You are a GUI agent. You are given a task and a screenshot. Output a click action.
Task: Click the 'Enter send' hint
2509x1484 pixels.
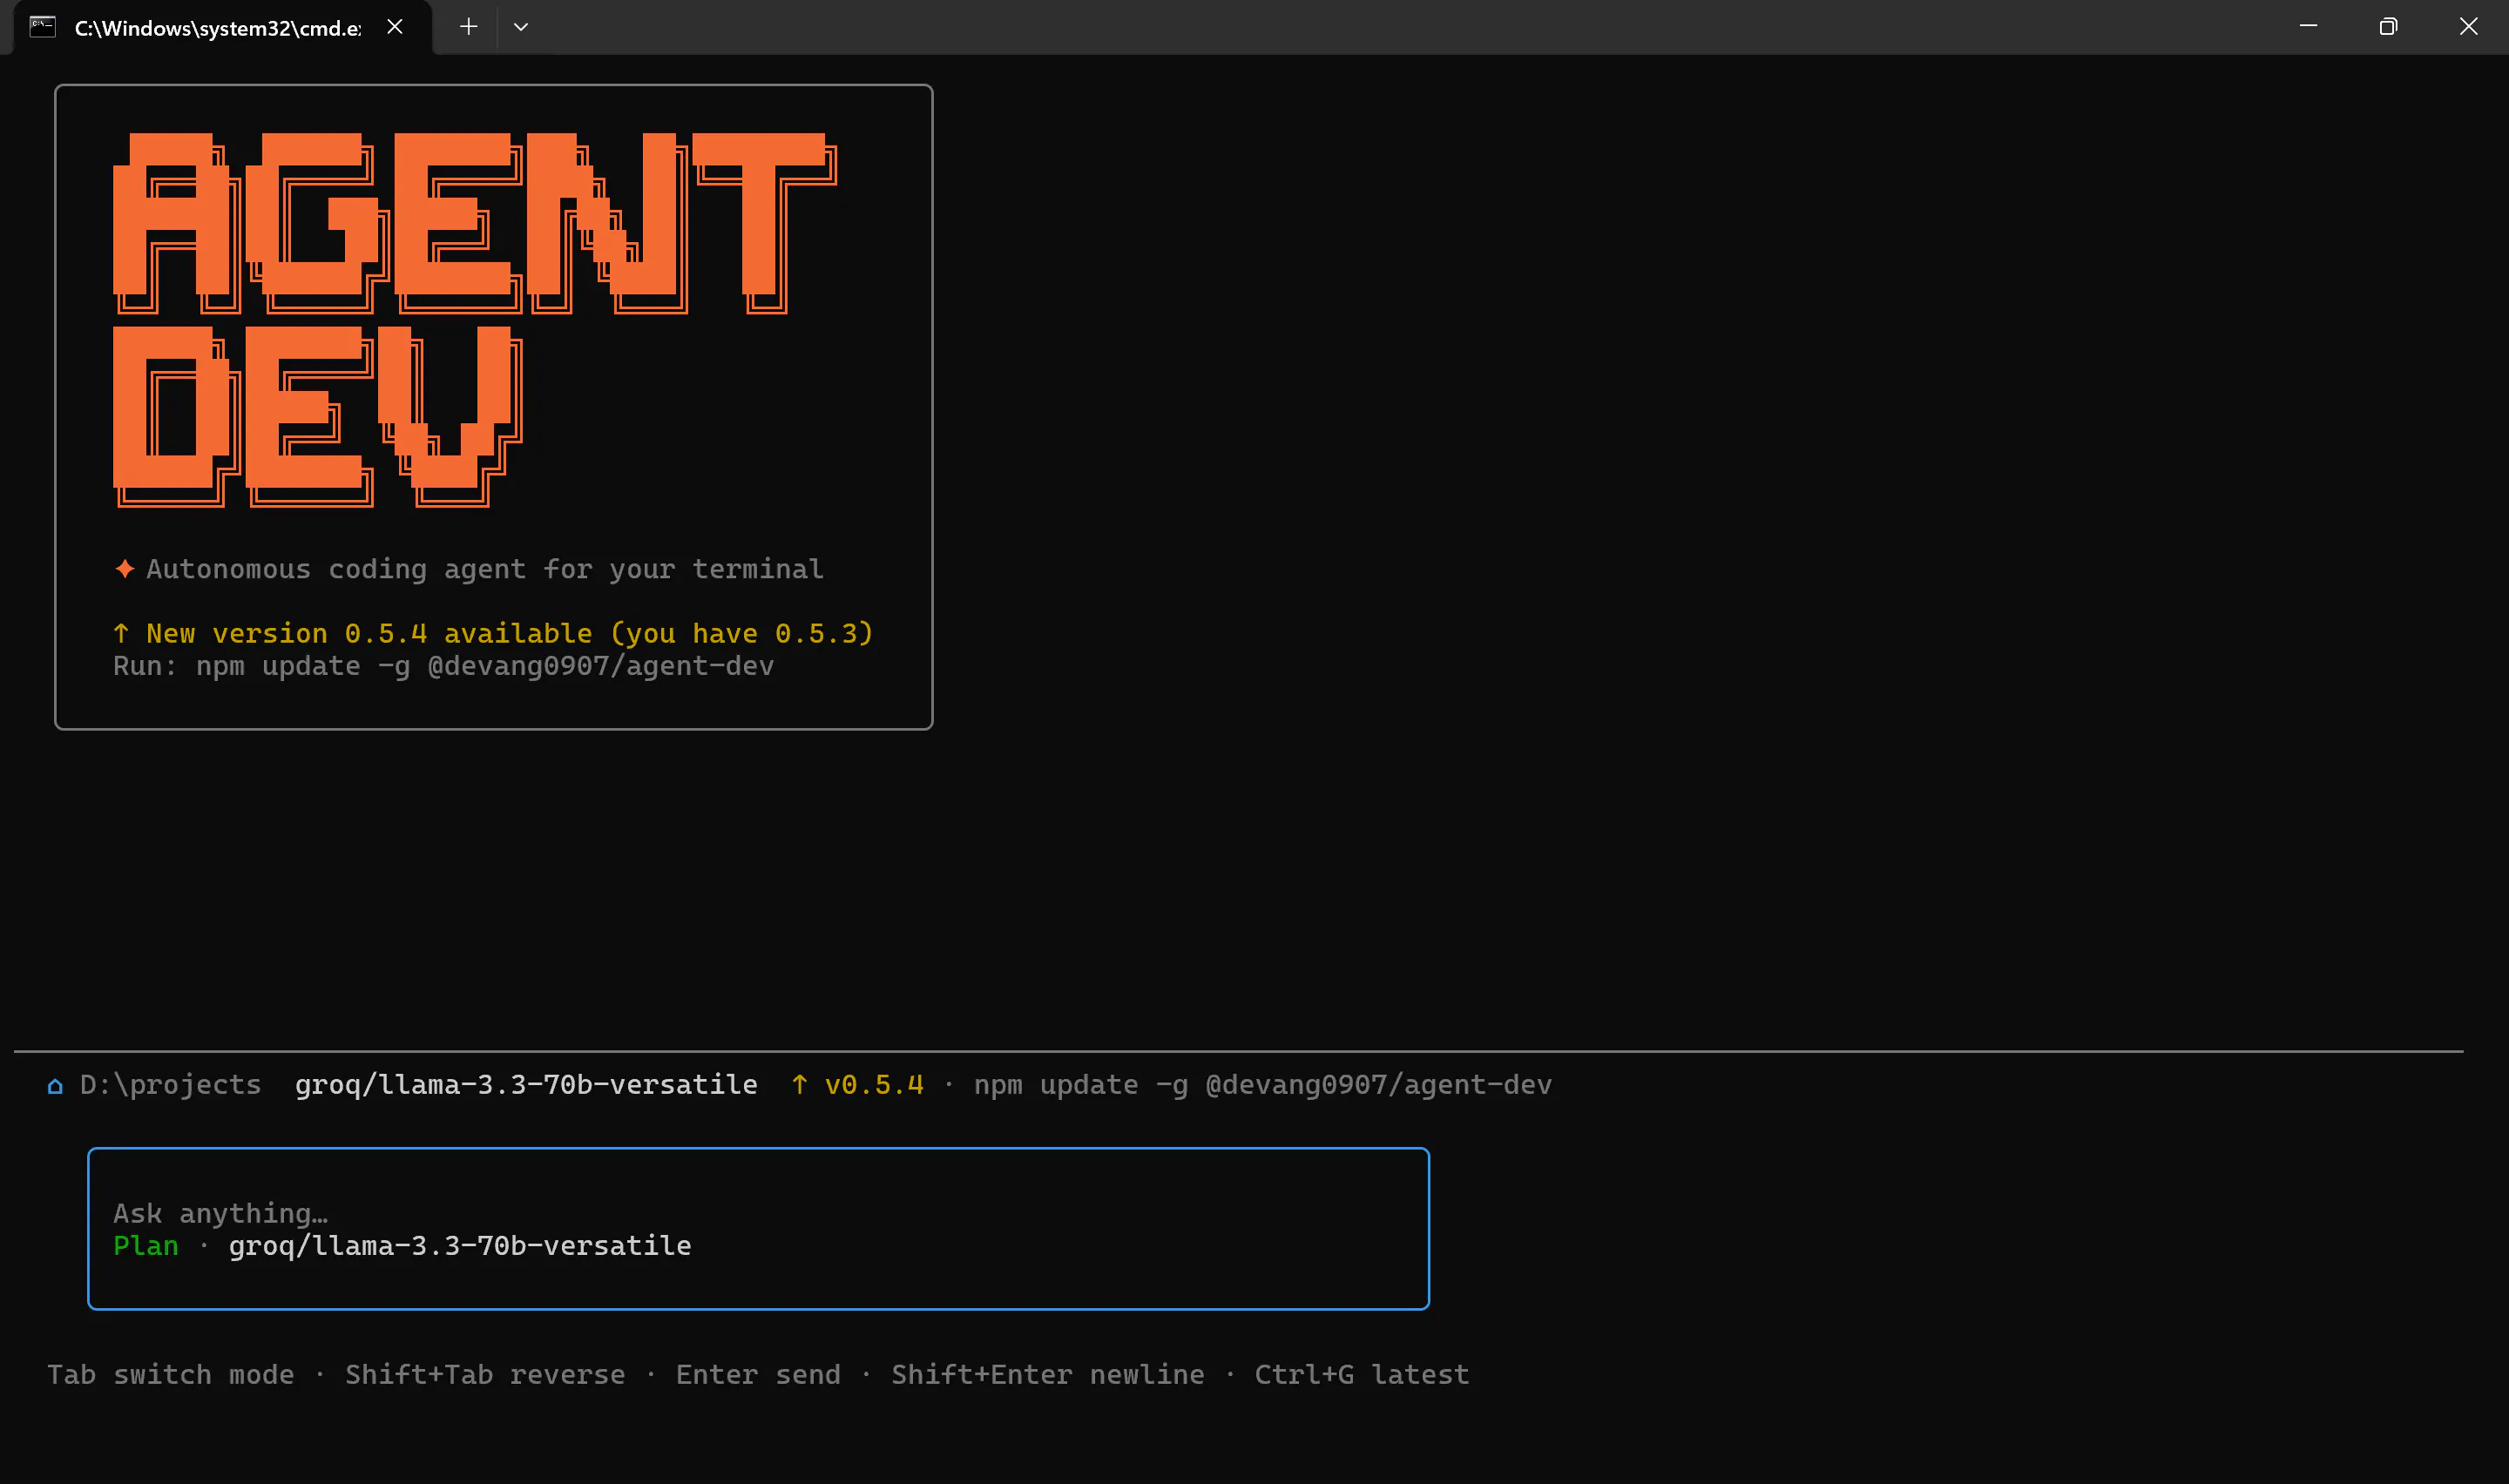click(758, 1375)
